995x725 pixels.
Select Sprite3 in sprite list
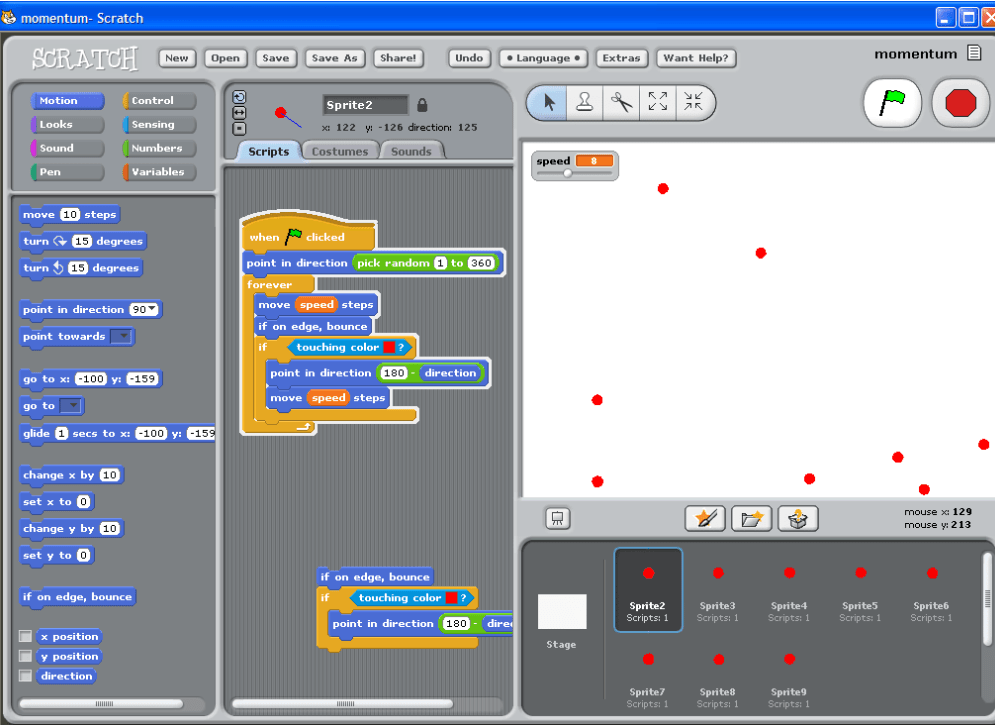[x=718, y=590]
